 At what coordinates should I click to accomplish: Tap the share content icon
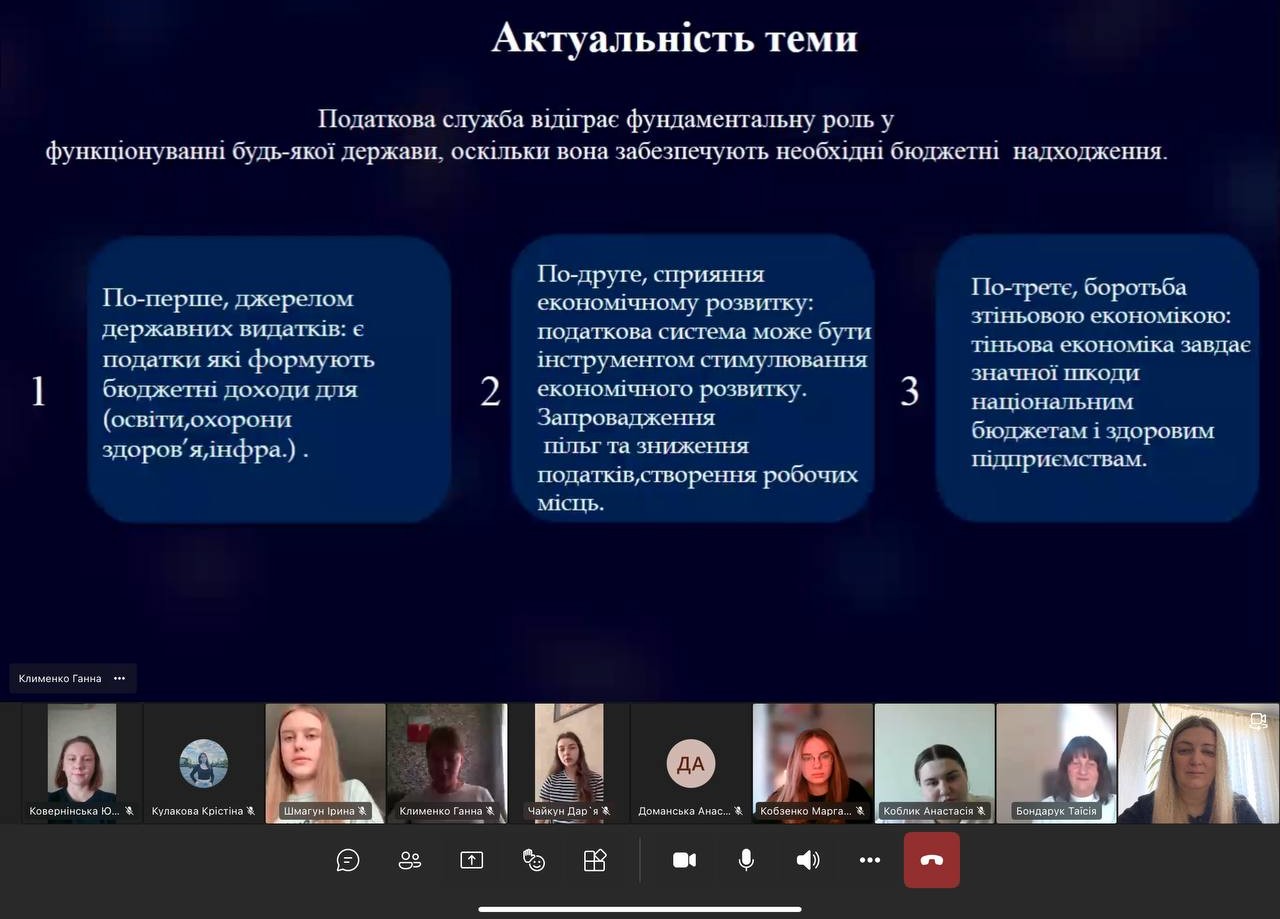click(471, 860)
